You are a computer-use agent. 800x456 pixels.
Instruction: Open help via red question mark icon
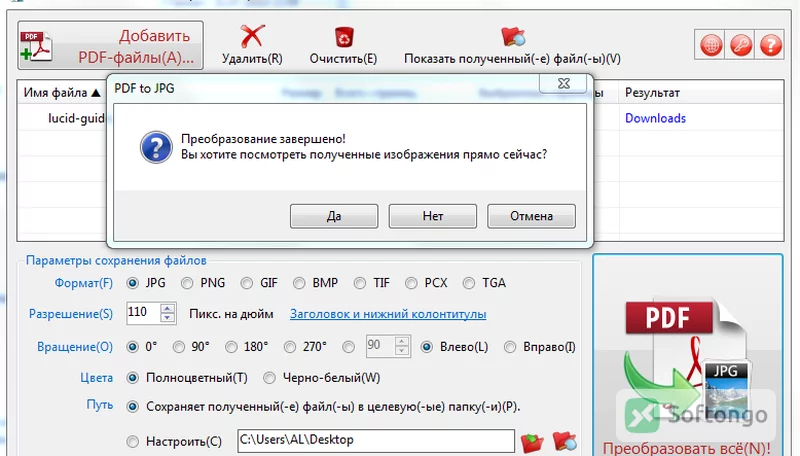point(771,45)
